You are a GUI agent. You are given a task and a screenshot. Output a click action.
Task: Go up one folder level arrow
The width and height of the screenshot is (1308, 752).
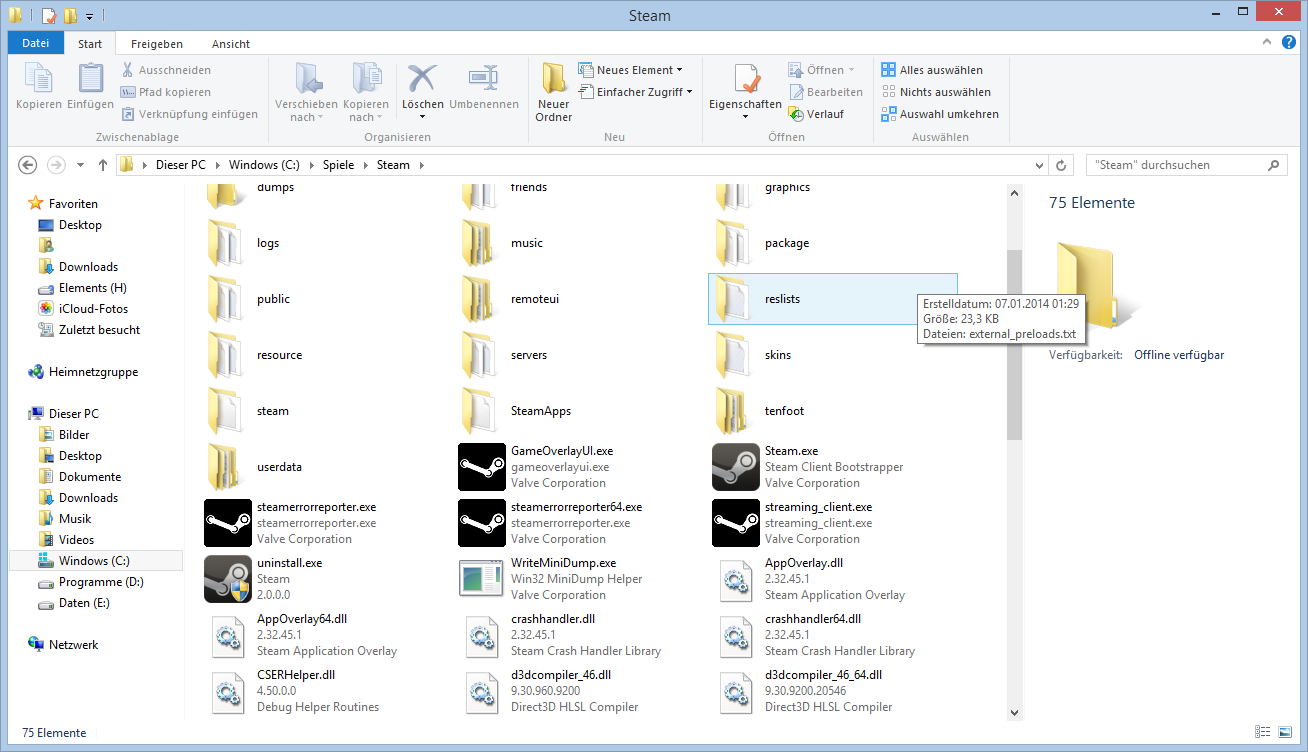point(102,165)
